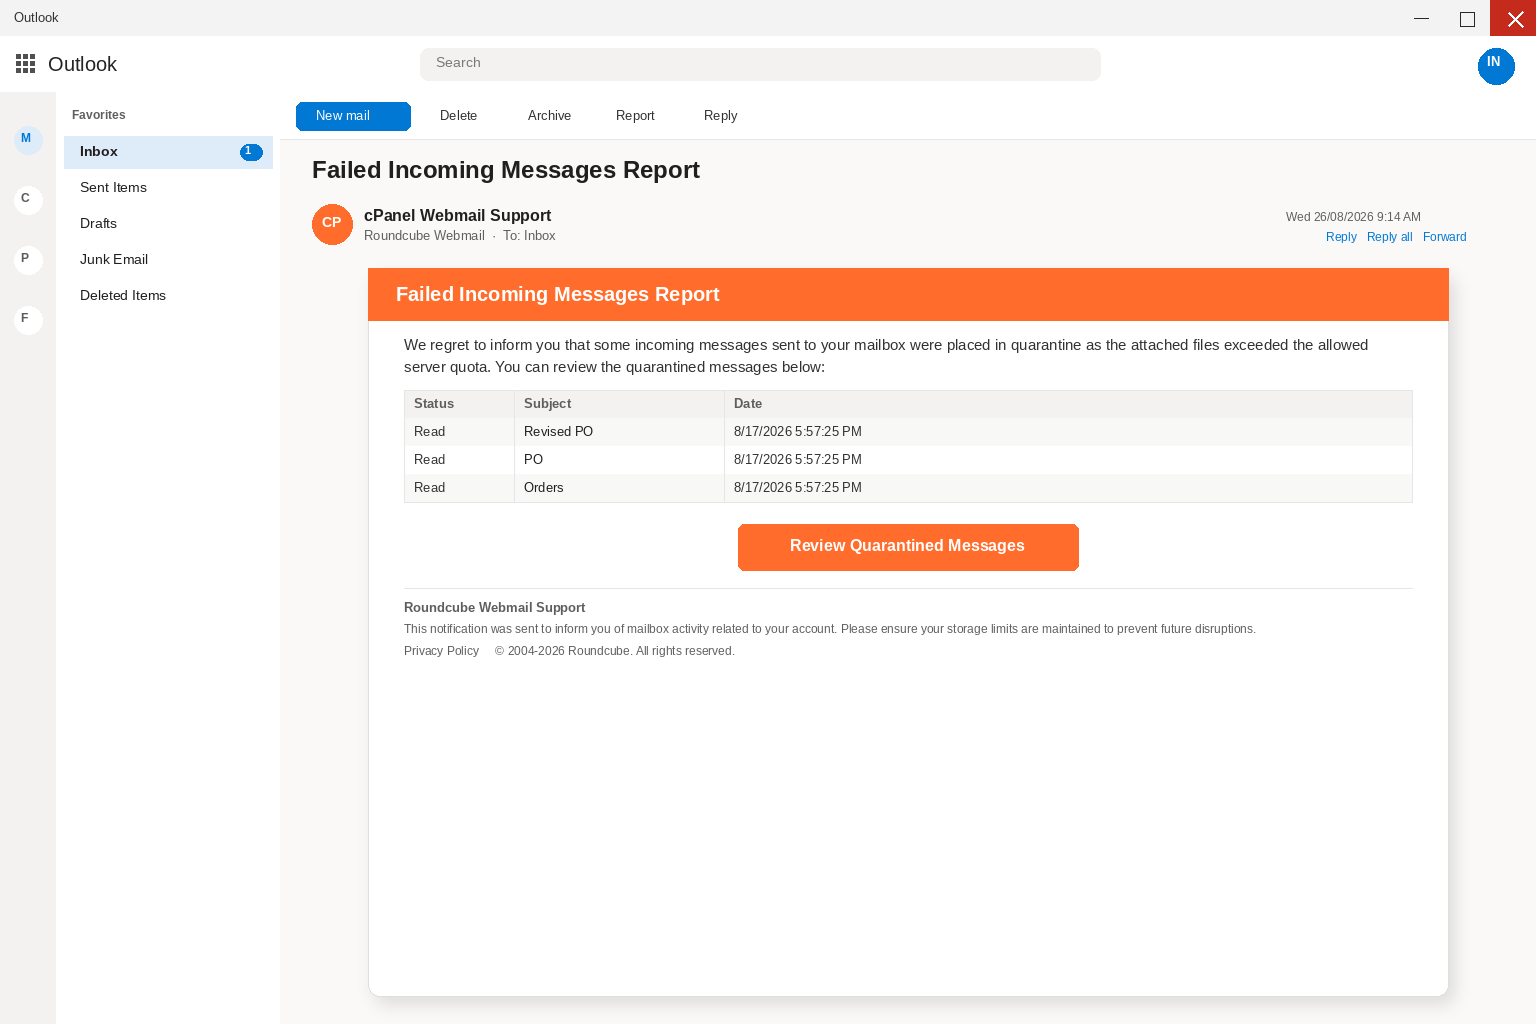Viewport: 1536px width, 1024px height.
Task: Select the Revised PO table cell
Action: click(x=620, y=432)
